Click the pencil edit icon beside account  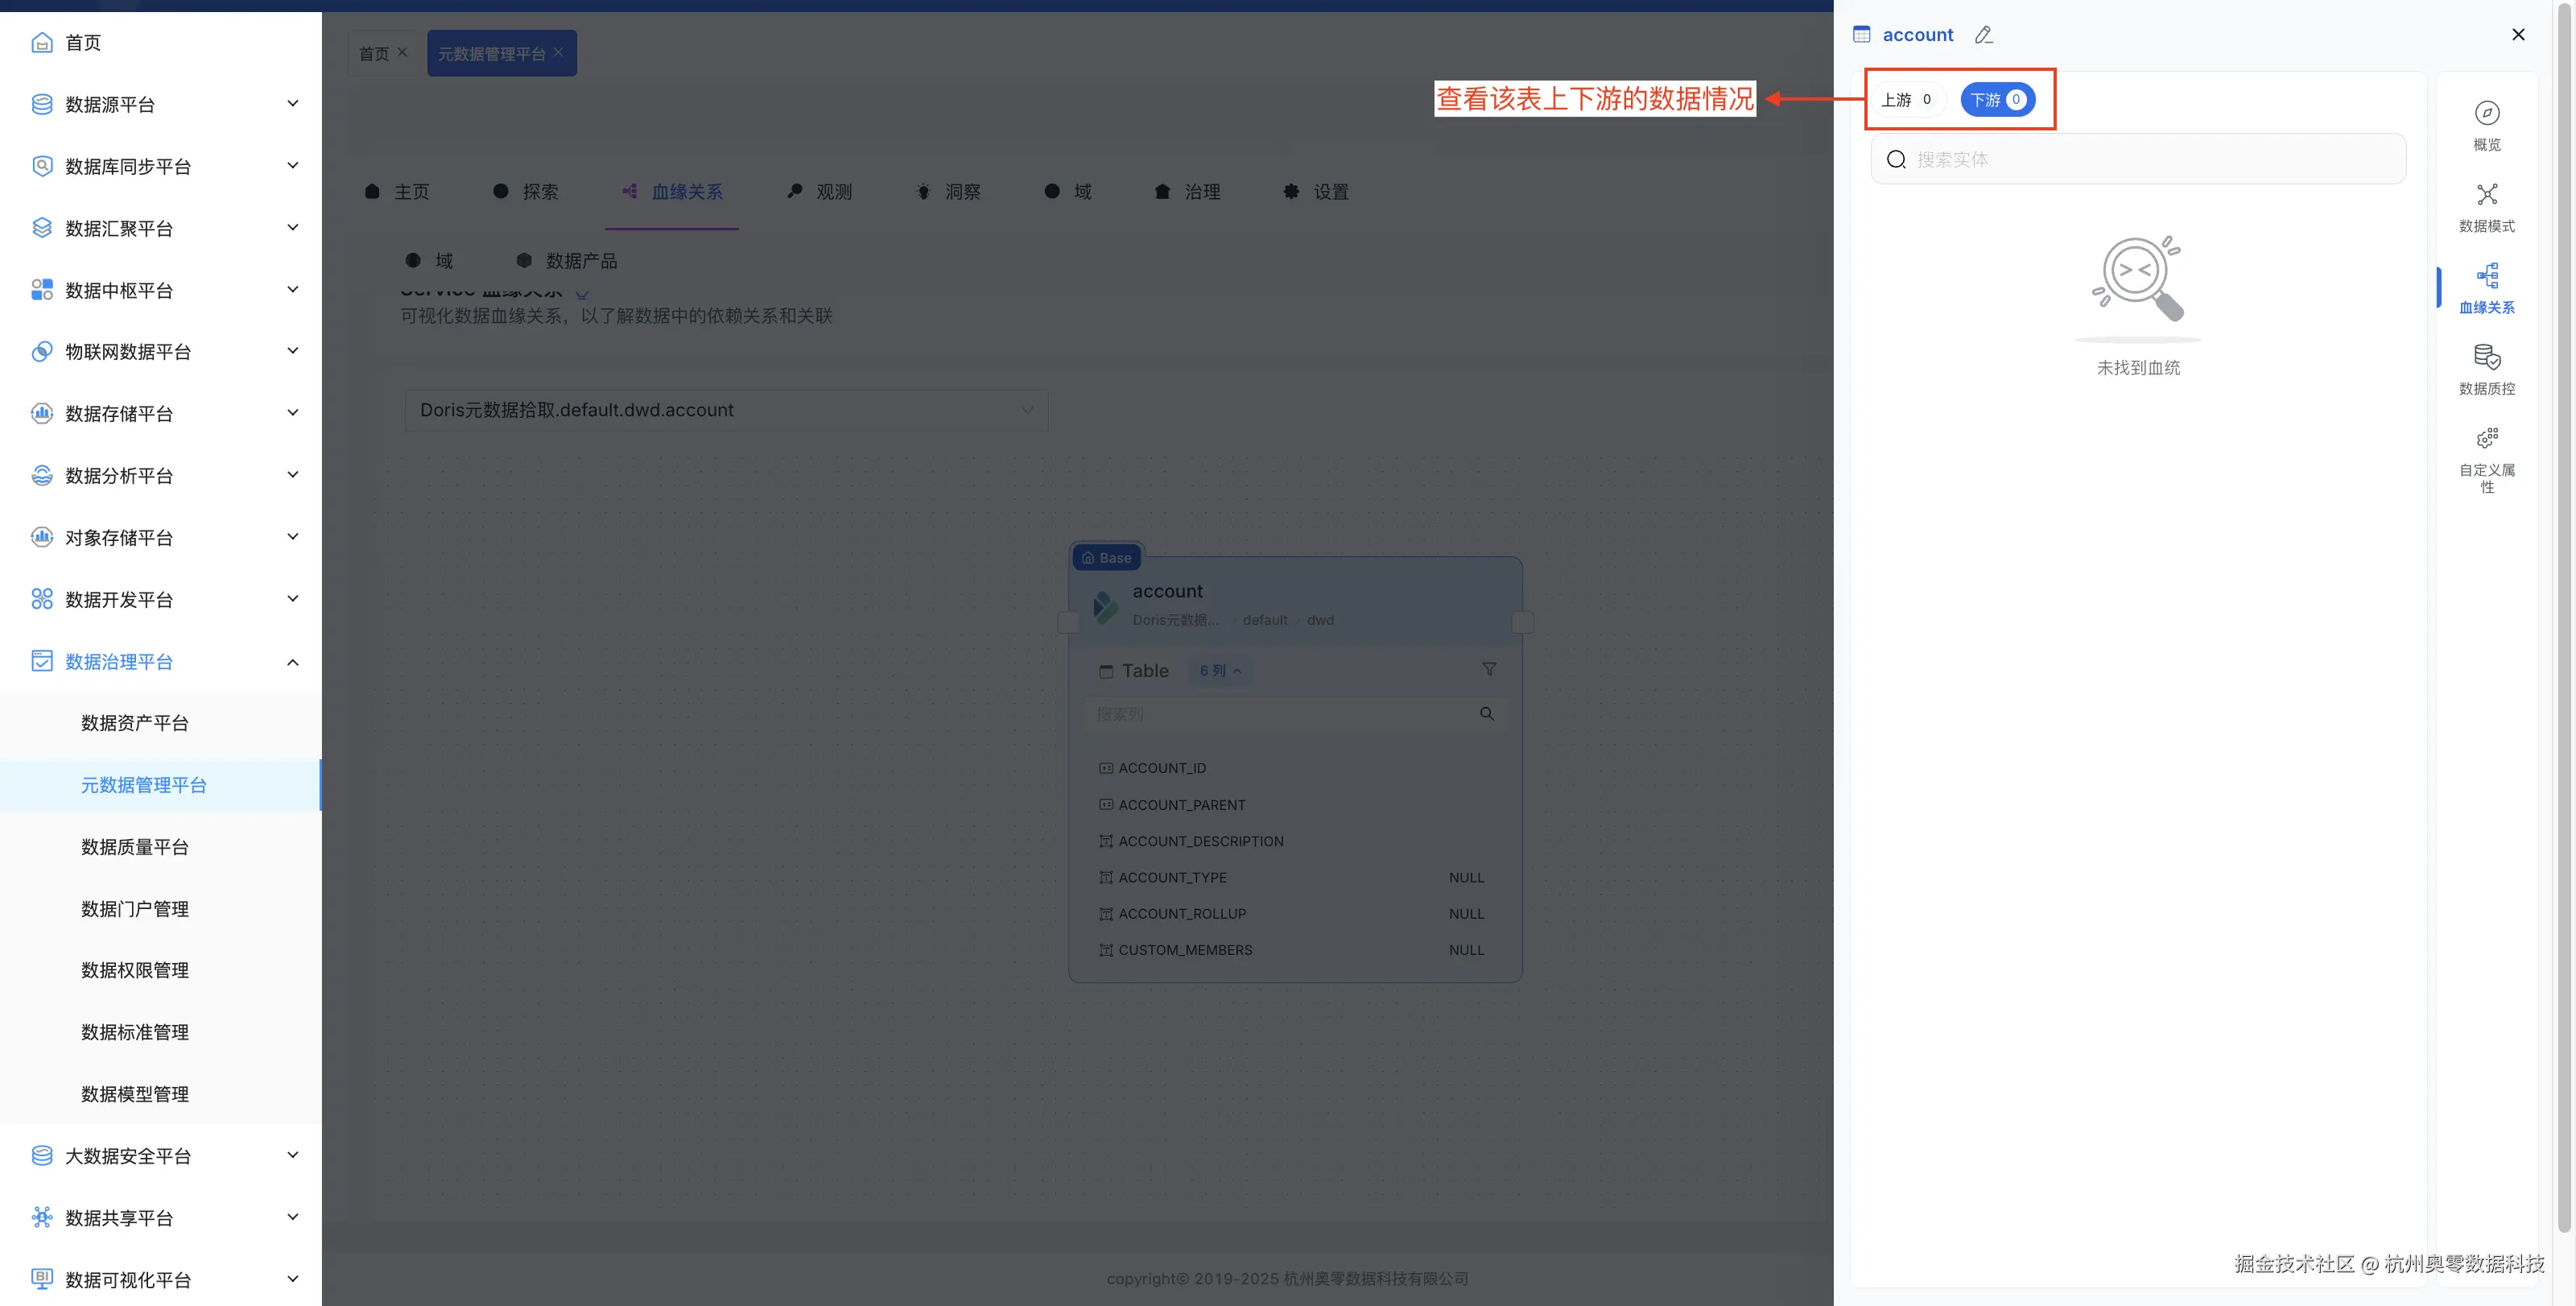click(1984, 35)
